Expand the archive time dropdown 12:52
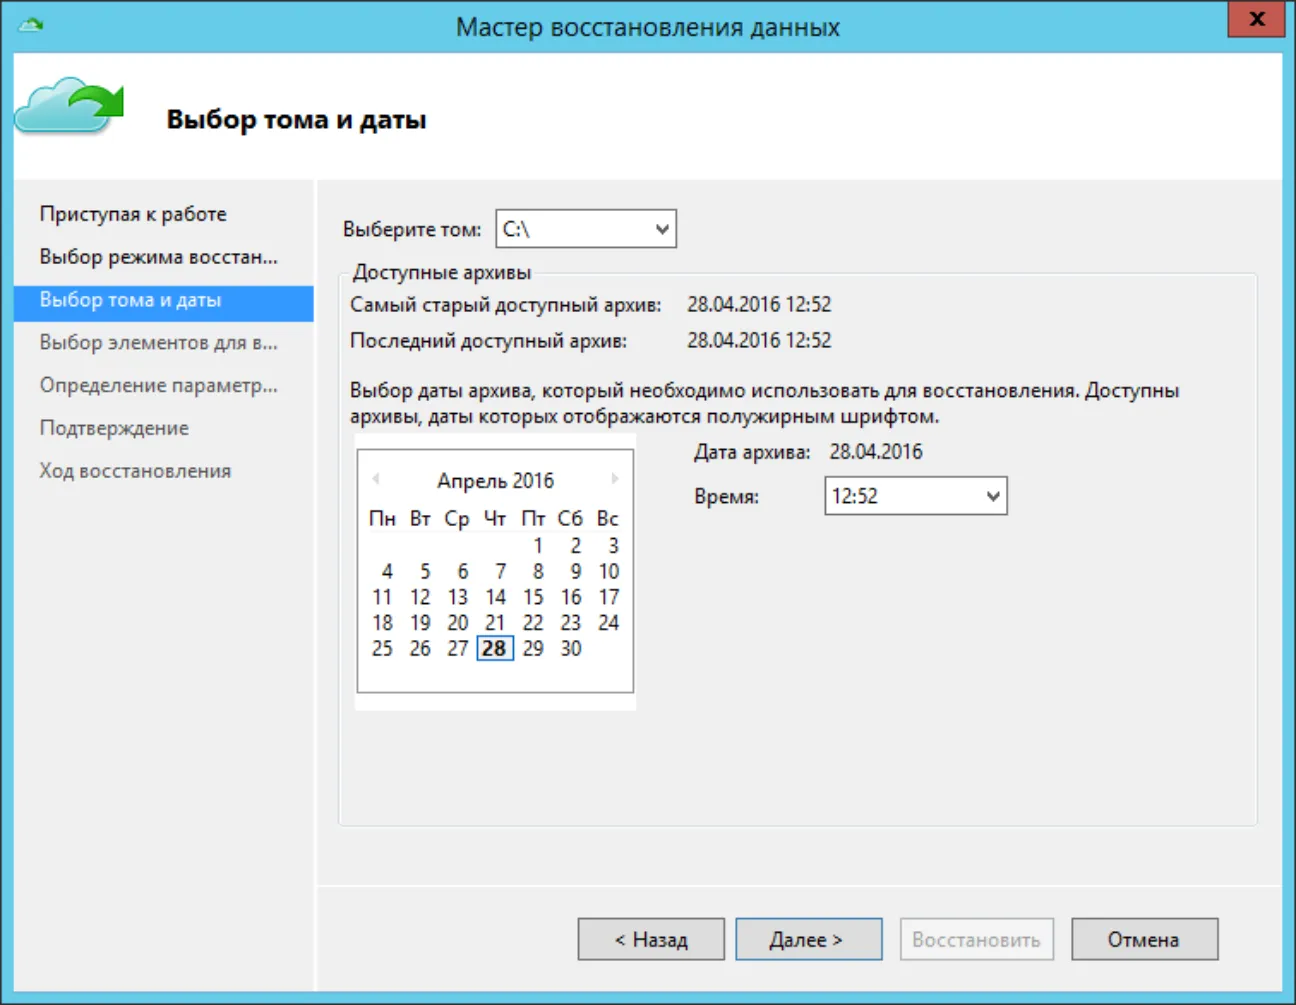Viewport: 1296px width, 1005px height. point(916,496)
